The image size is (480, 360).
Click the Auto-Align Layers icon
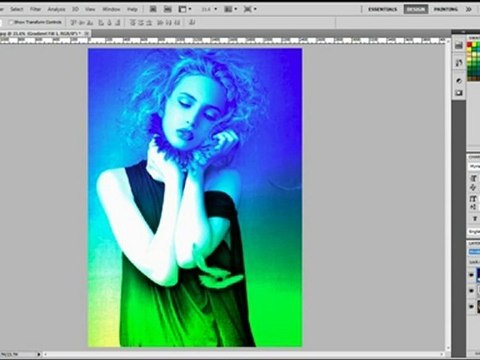[192, 22]
